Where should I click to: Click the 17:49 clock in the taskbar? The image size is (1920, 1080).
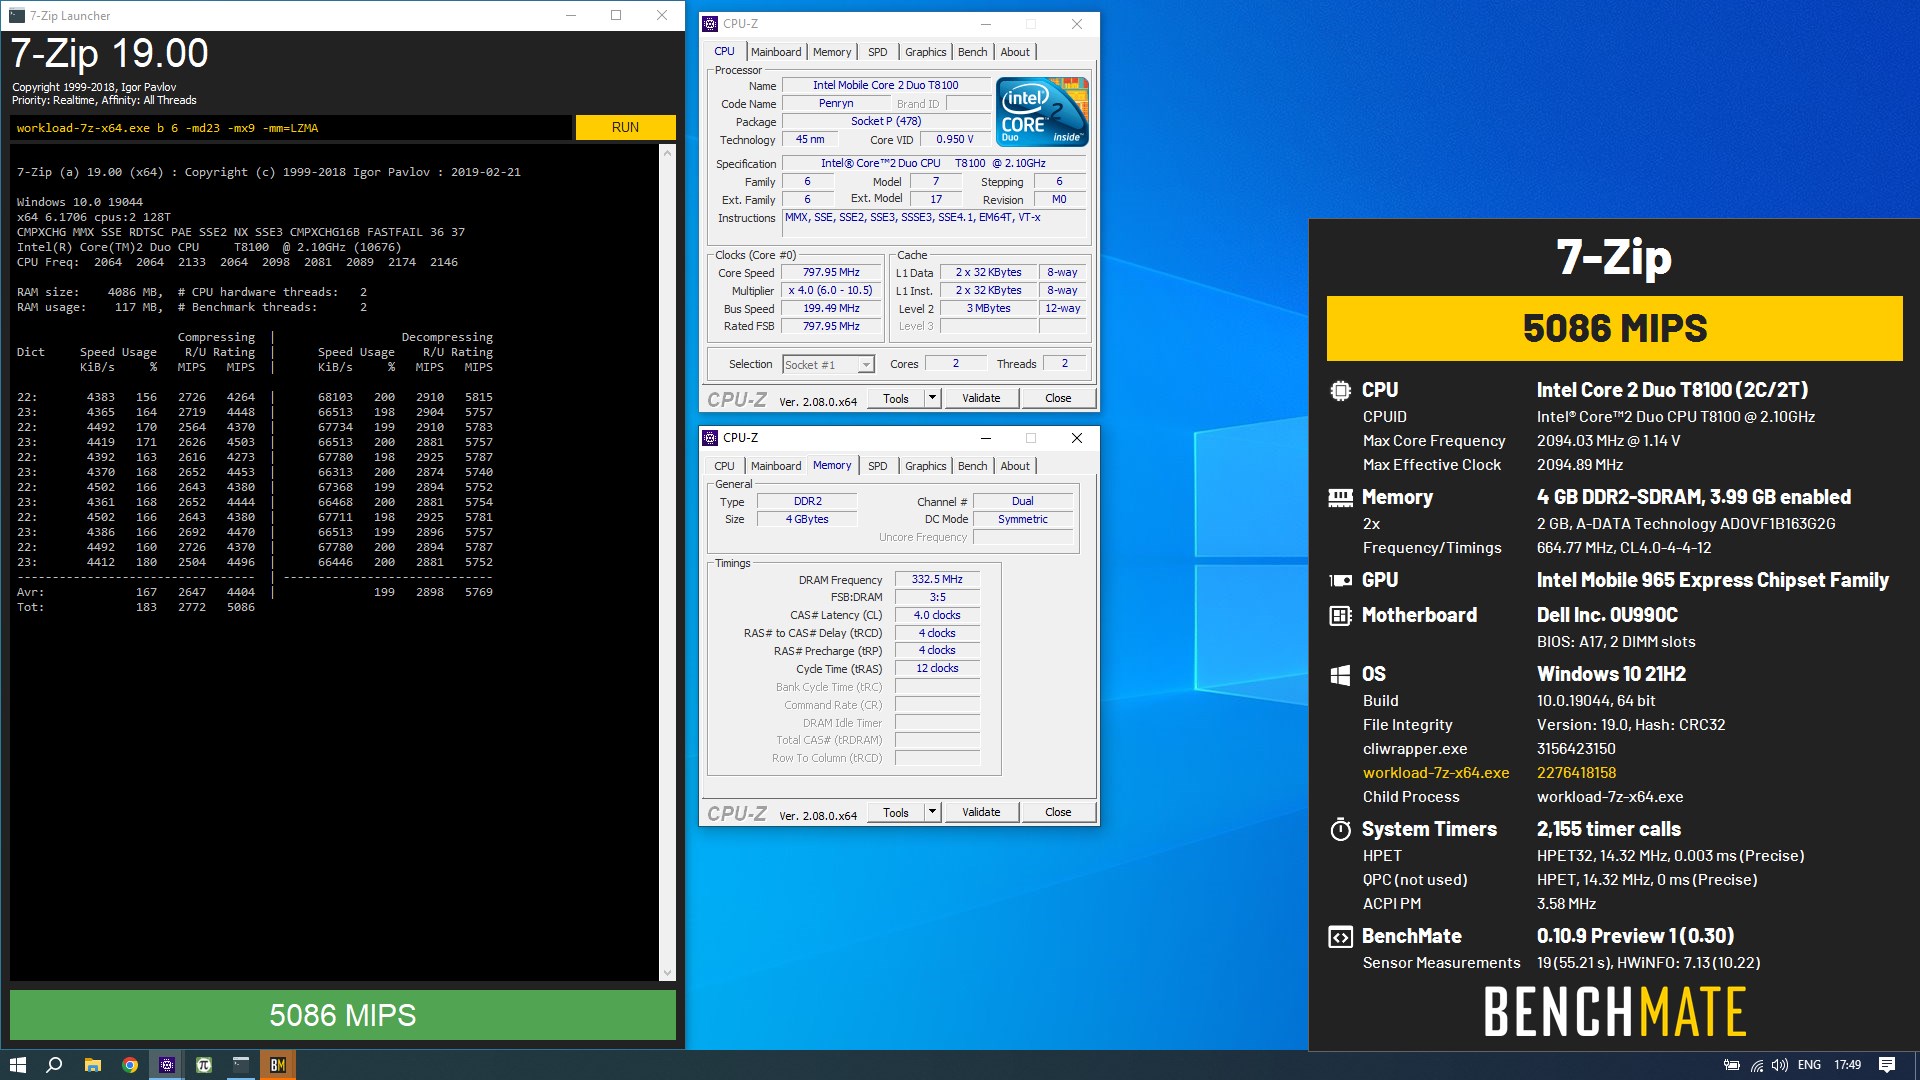point(1847,1065)
